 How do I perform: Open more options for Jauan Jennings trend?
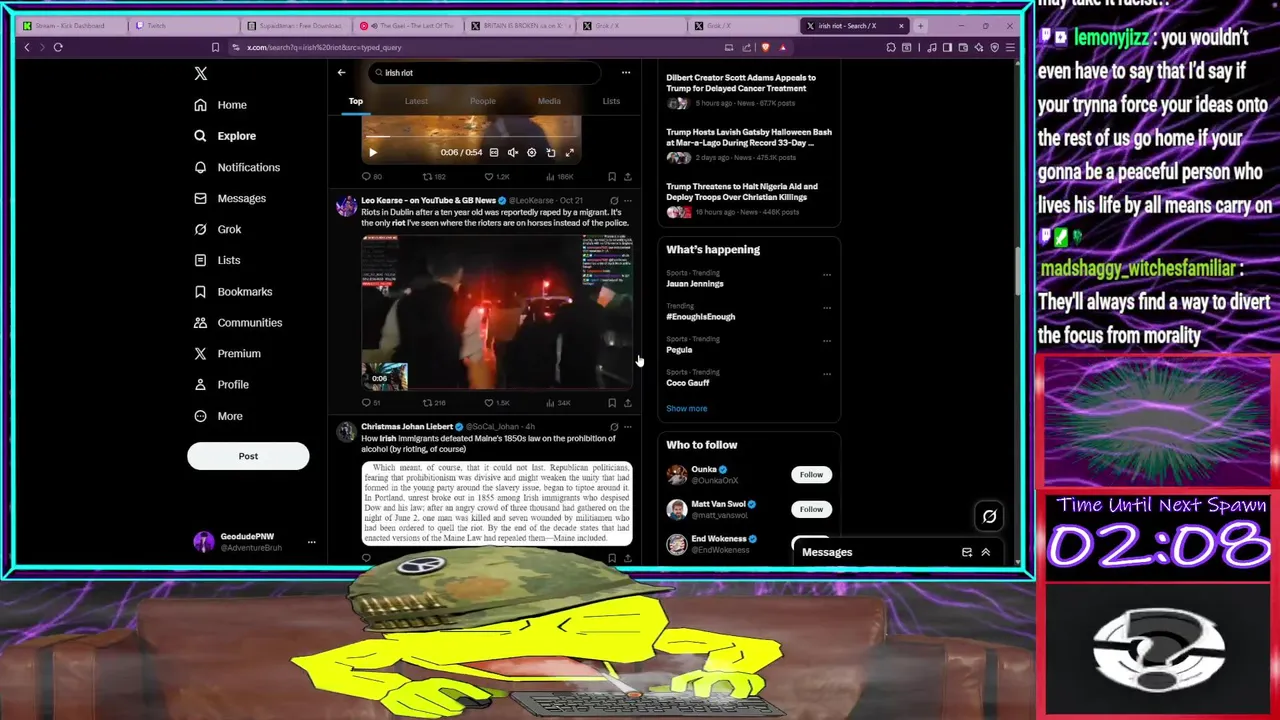[x=827, y=274]
